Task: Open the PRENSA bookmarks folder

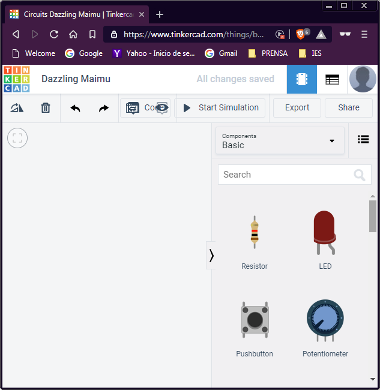Action: pyautogui.click(x=268, y=53)
